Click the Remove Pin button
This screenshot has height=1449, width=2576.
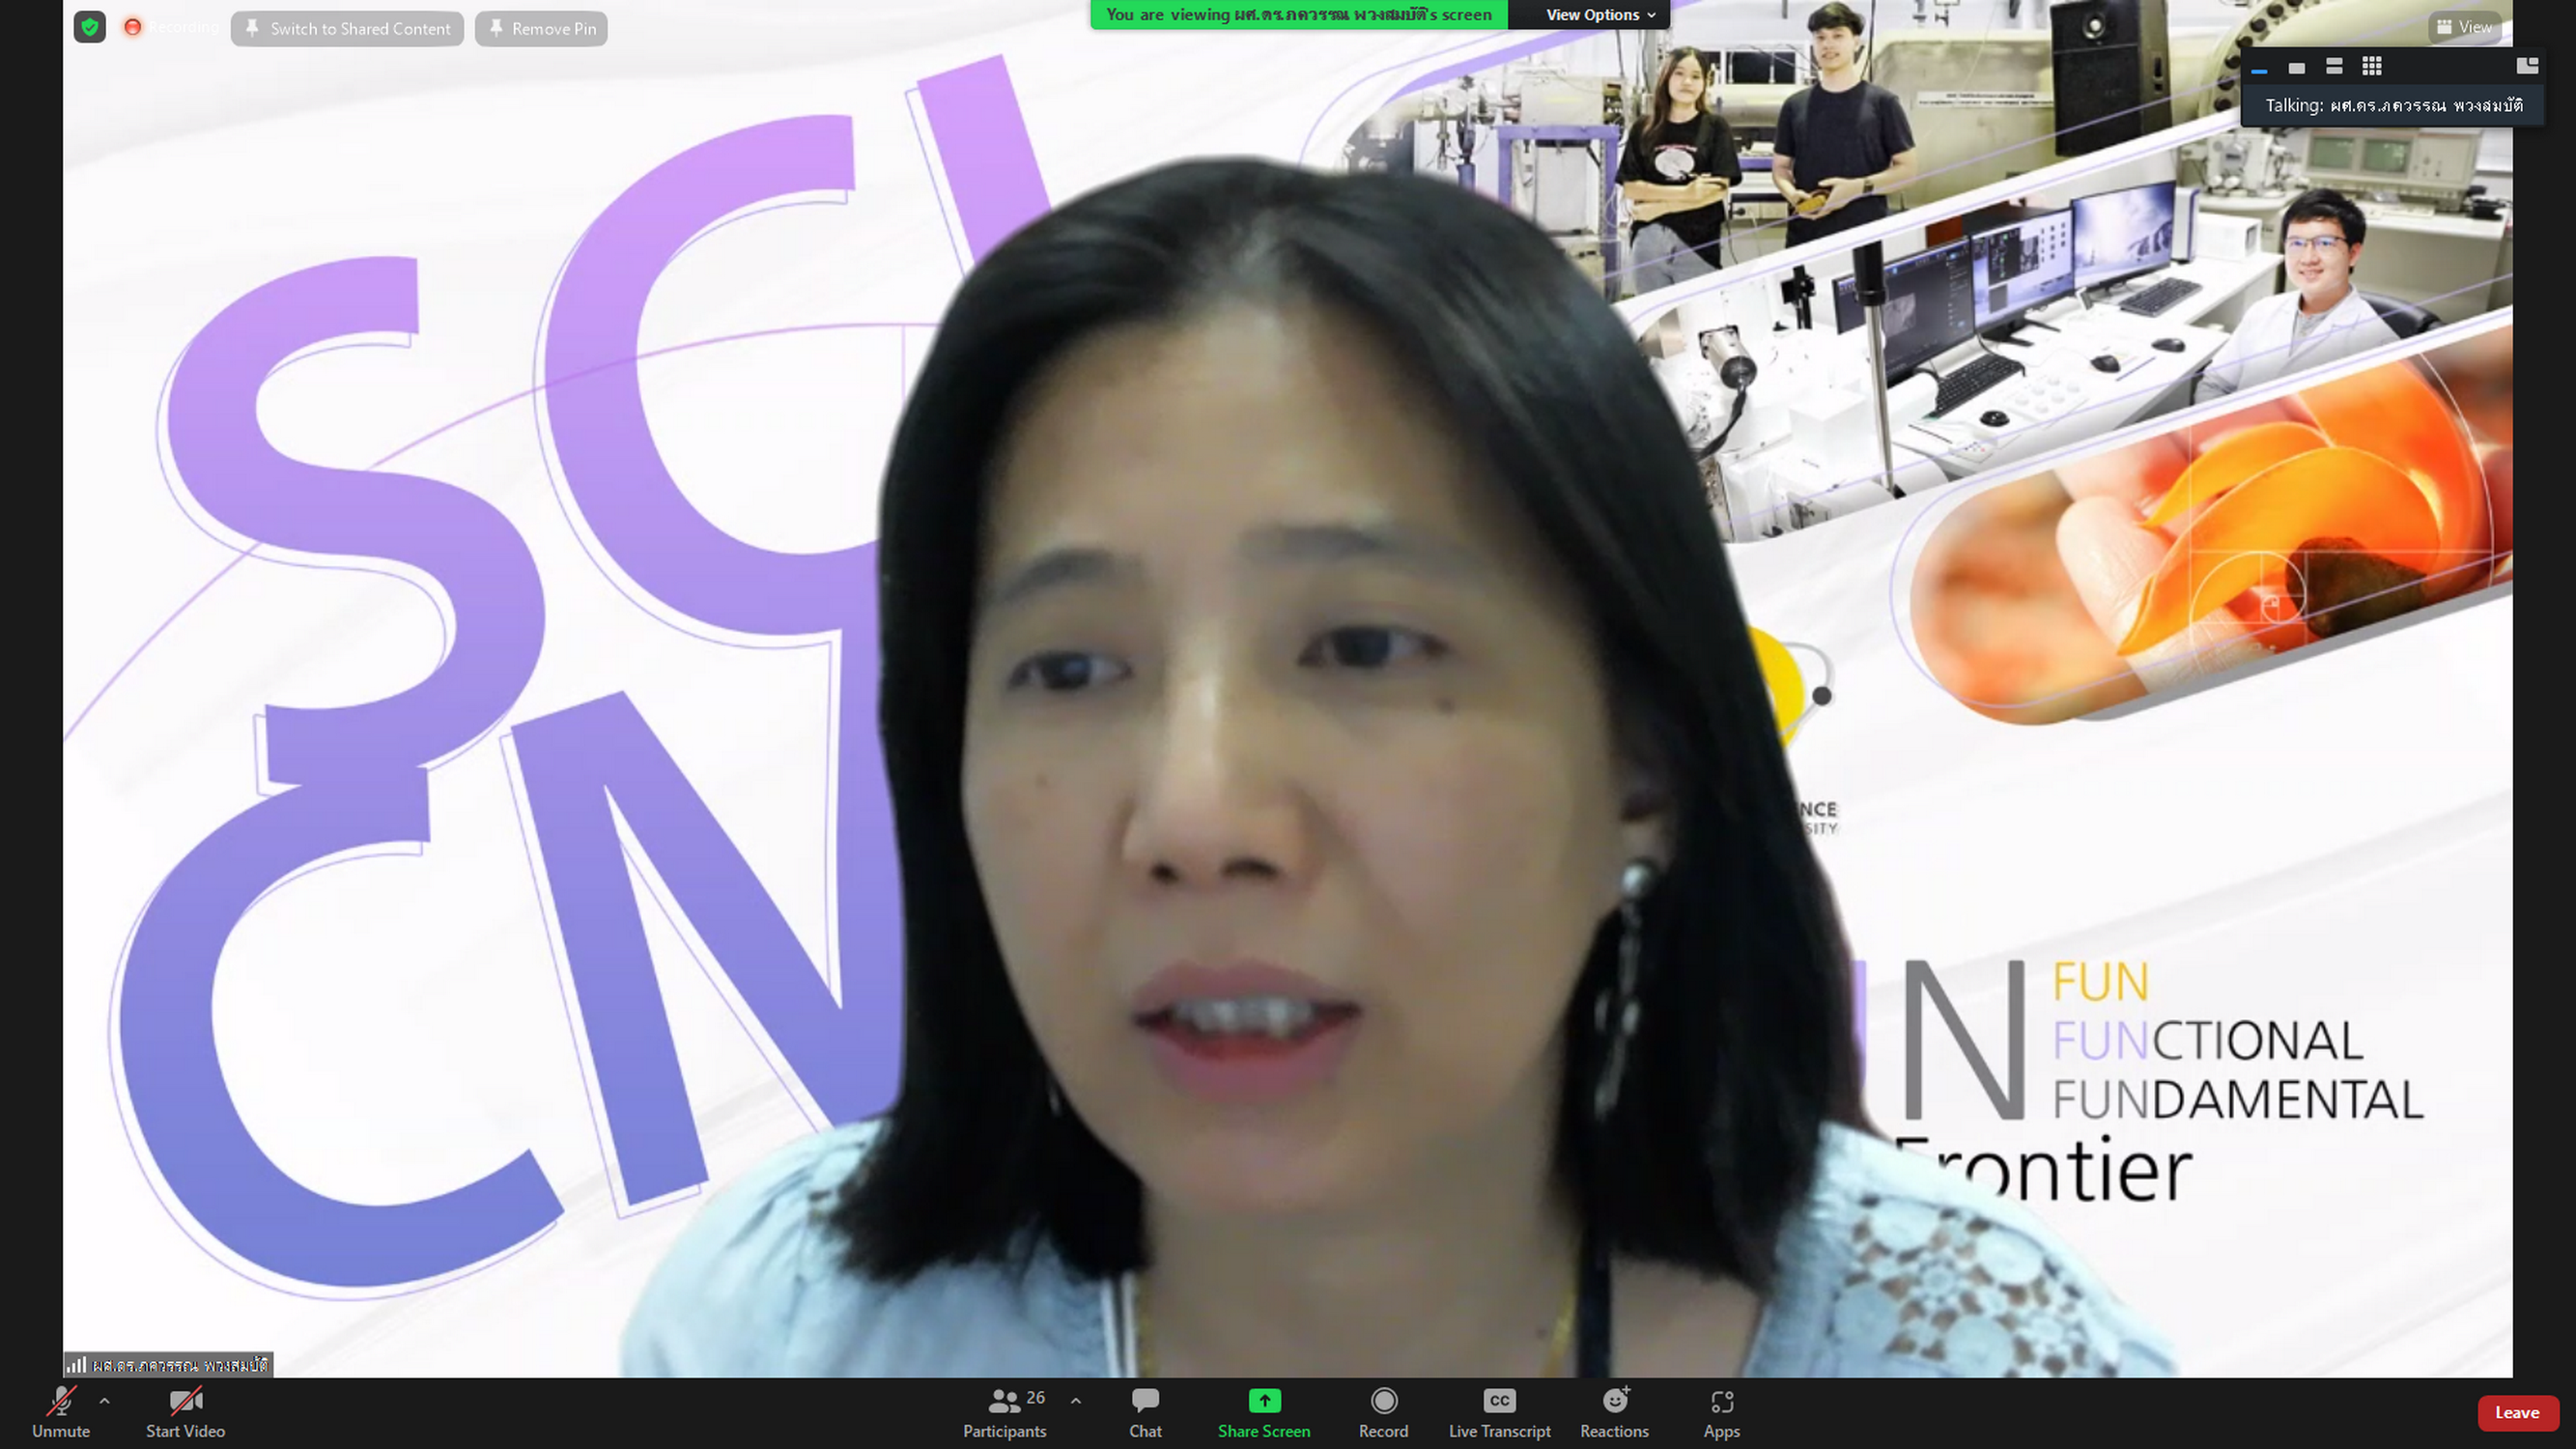coord(541,29)
